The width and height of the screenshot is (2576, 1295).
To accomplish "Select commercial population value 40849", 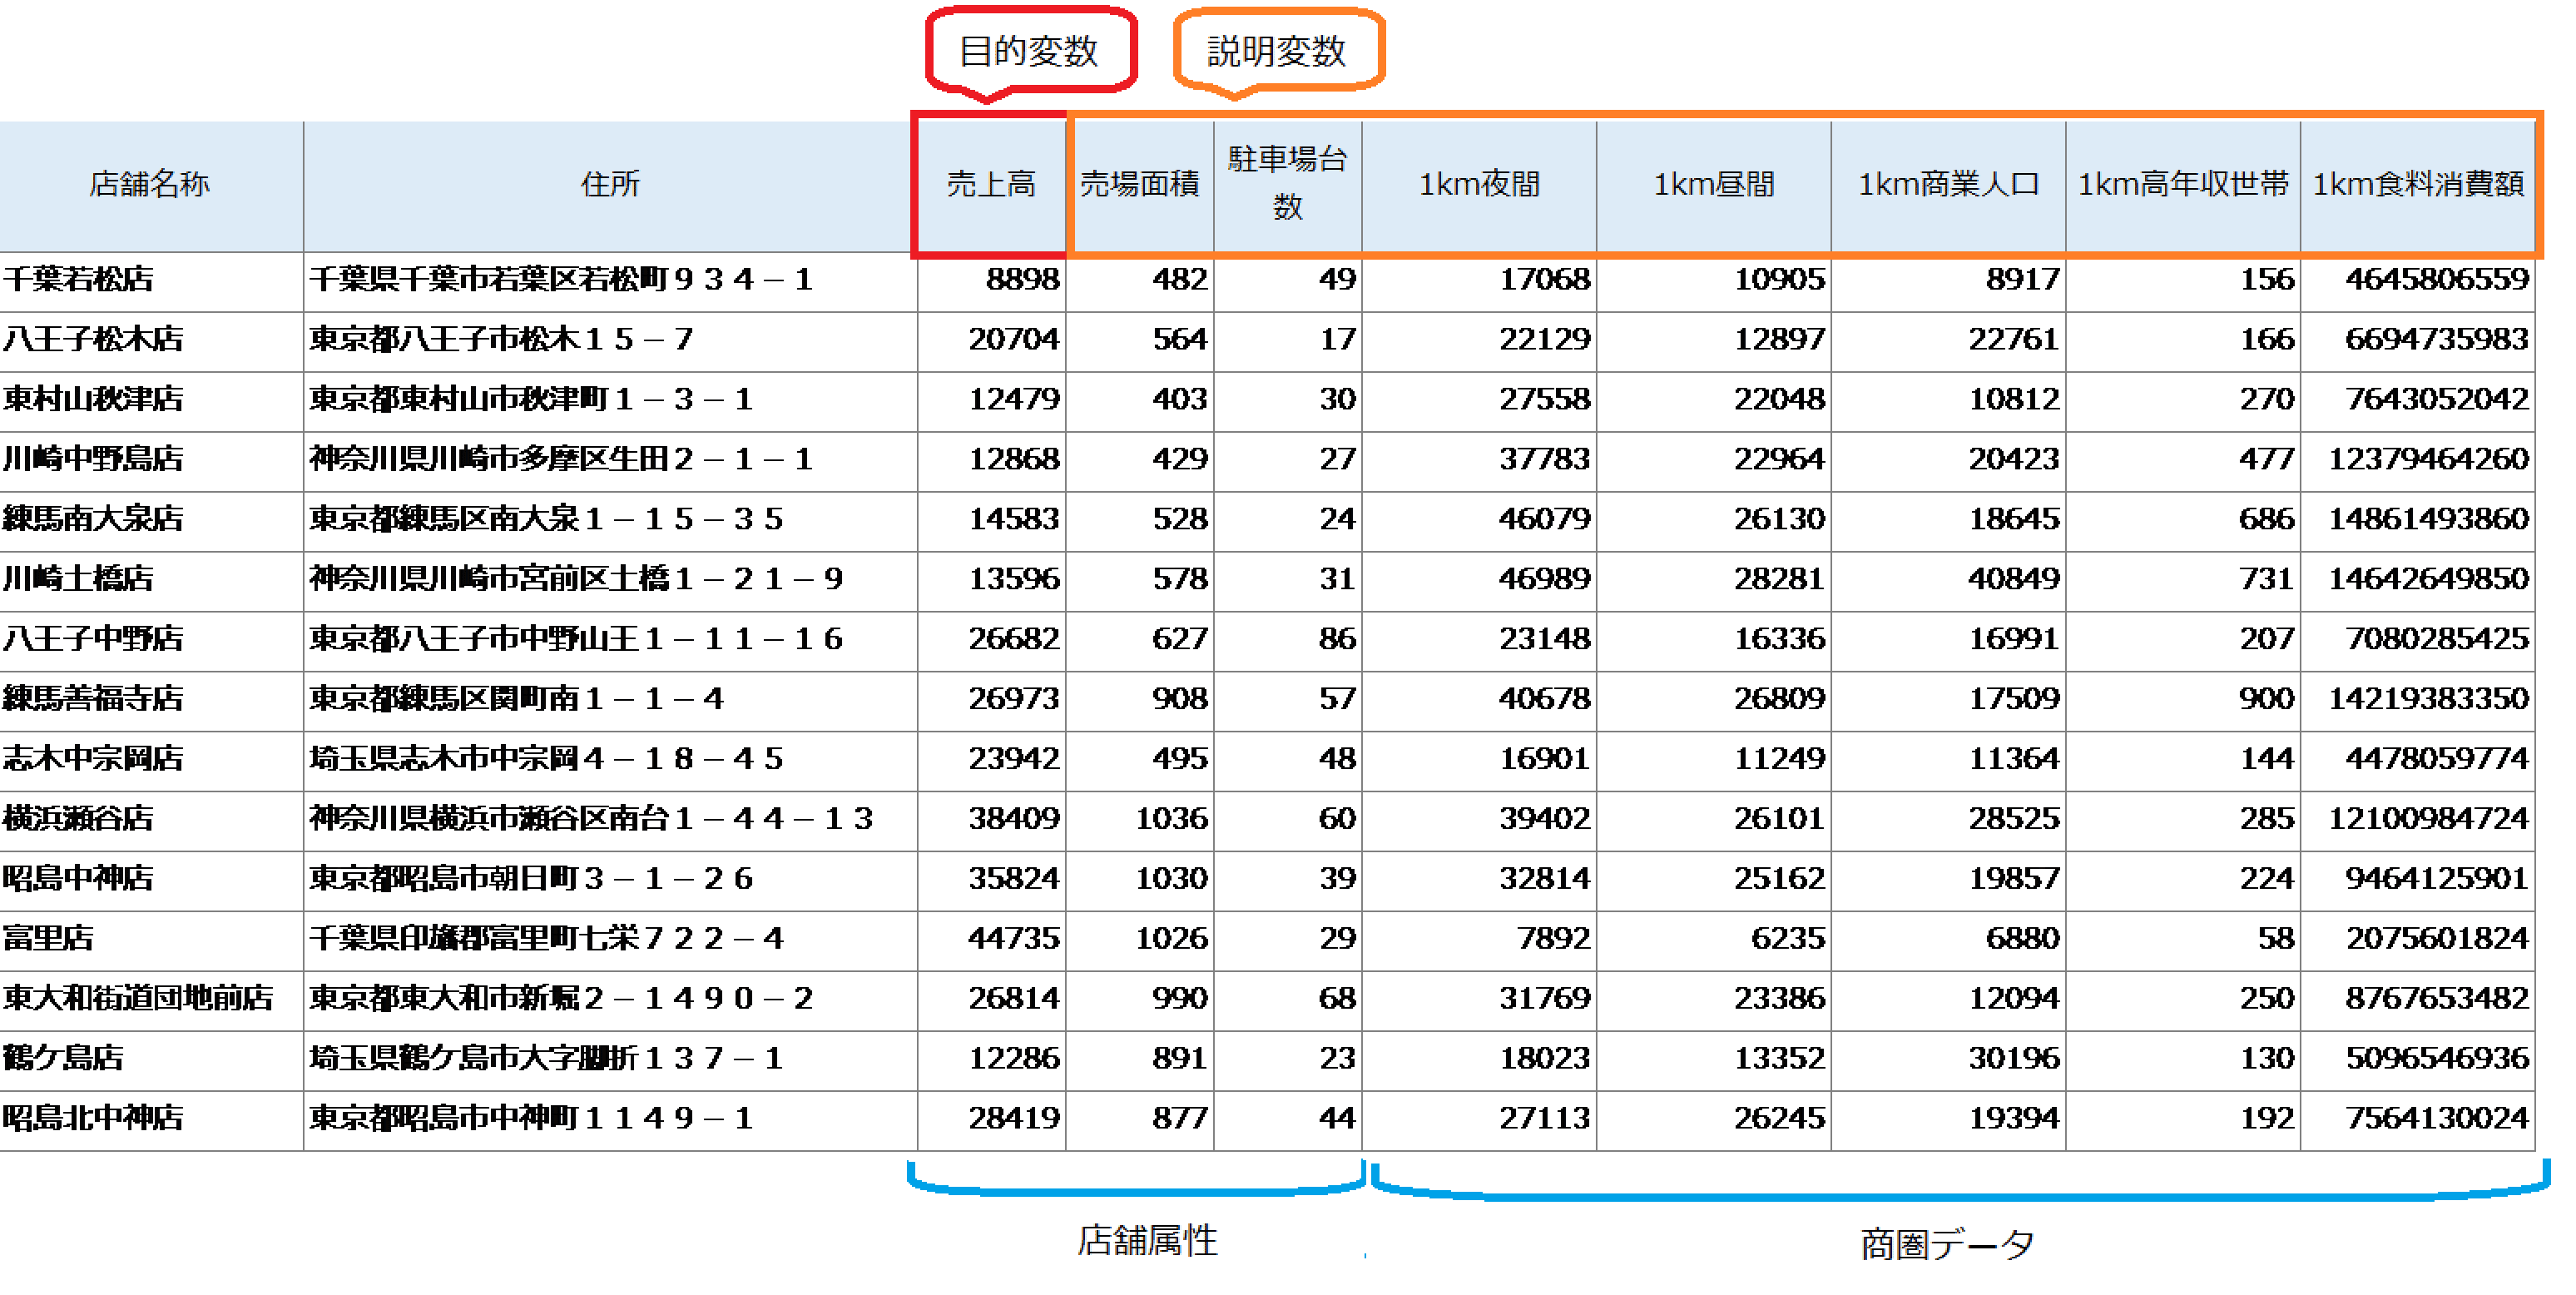I will (2014, 579).
